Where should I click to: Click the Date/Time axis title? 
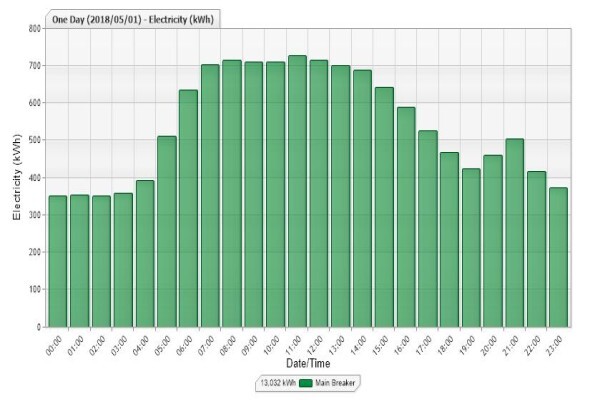[x=308, y=363]
